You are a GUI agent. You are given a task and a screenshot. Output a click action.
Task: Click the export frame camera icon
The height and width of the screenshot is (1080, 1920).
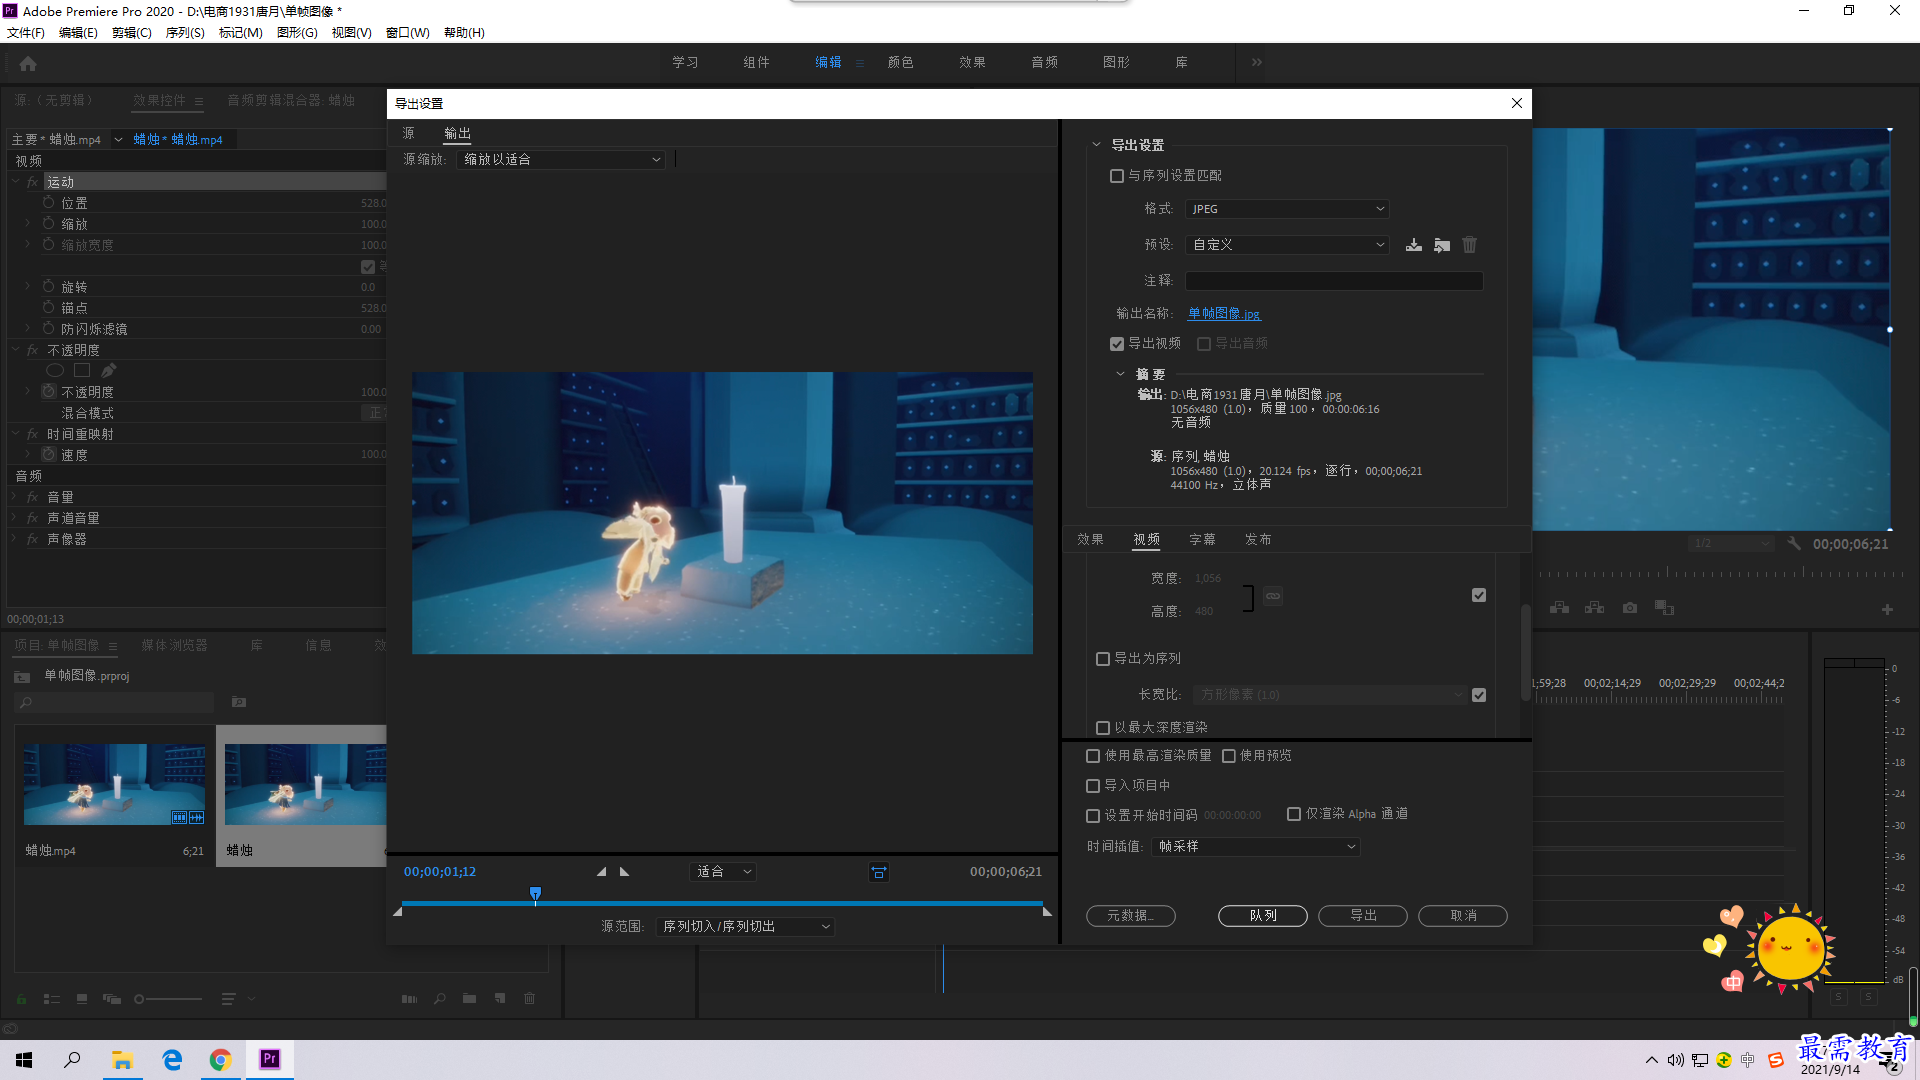(x=1630, y=608)
